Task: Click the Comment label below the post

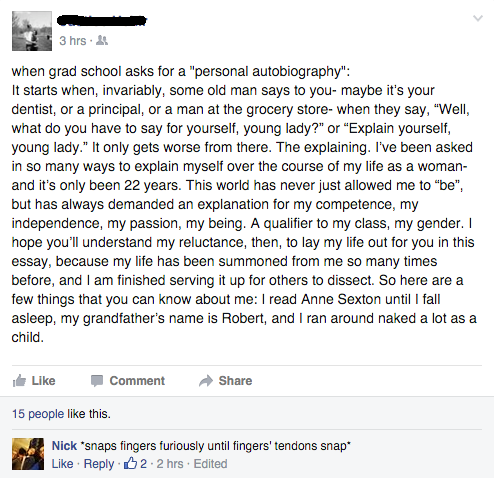Action: click(x=137, y=381)
